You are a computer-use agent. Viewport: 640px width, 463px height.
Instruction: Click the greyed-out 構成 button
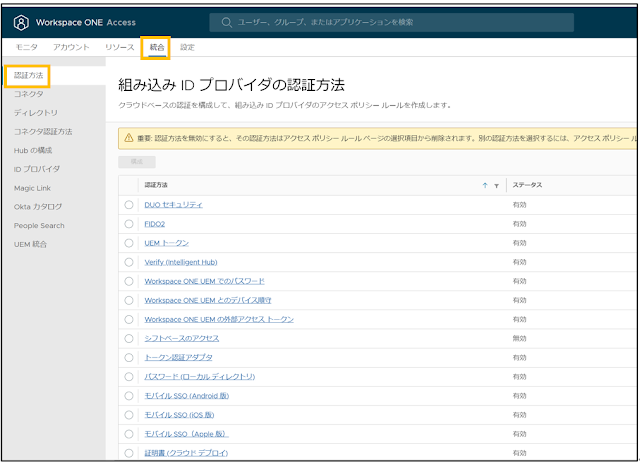[x=137, y=162]
